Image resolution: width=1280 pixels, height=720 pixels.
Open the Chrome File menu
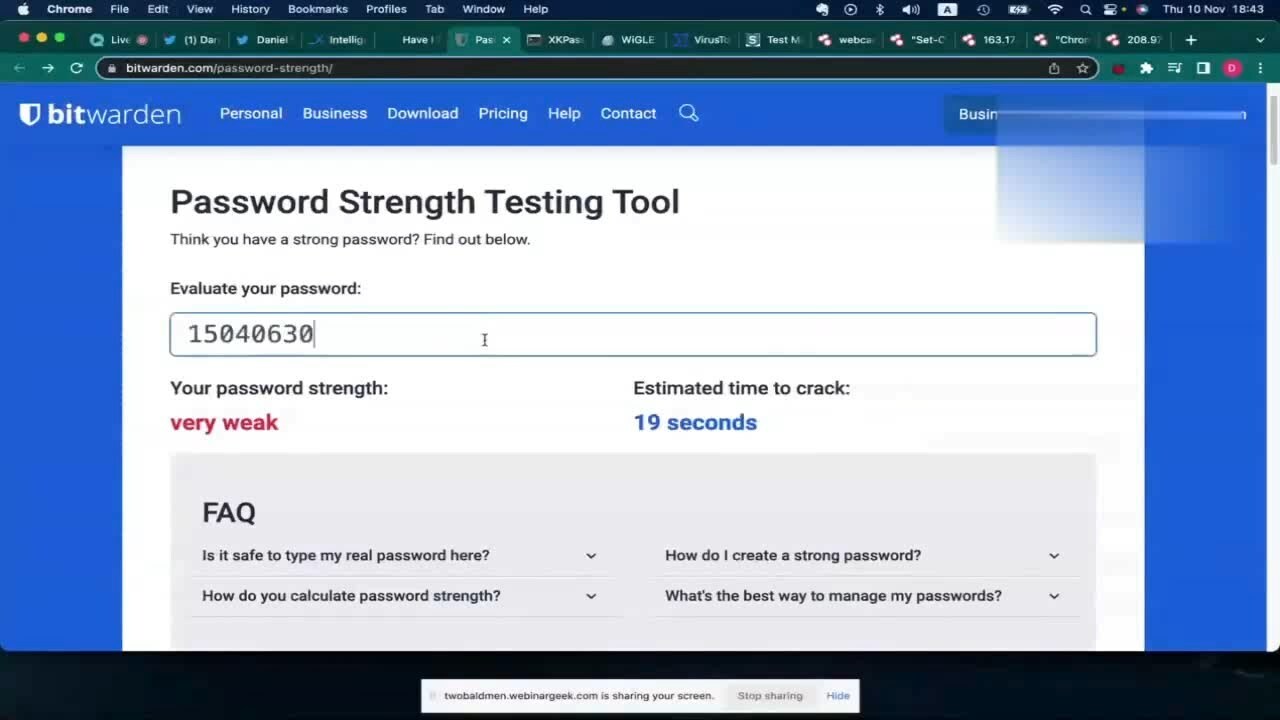click(x=119, y=9)
